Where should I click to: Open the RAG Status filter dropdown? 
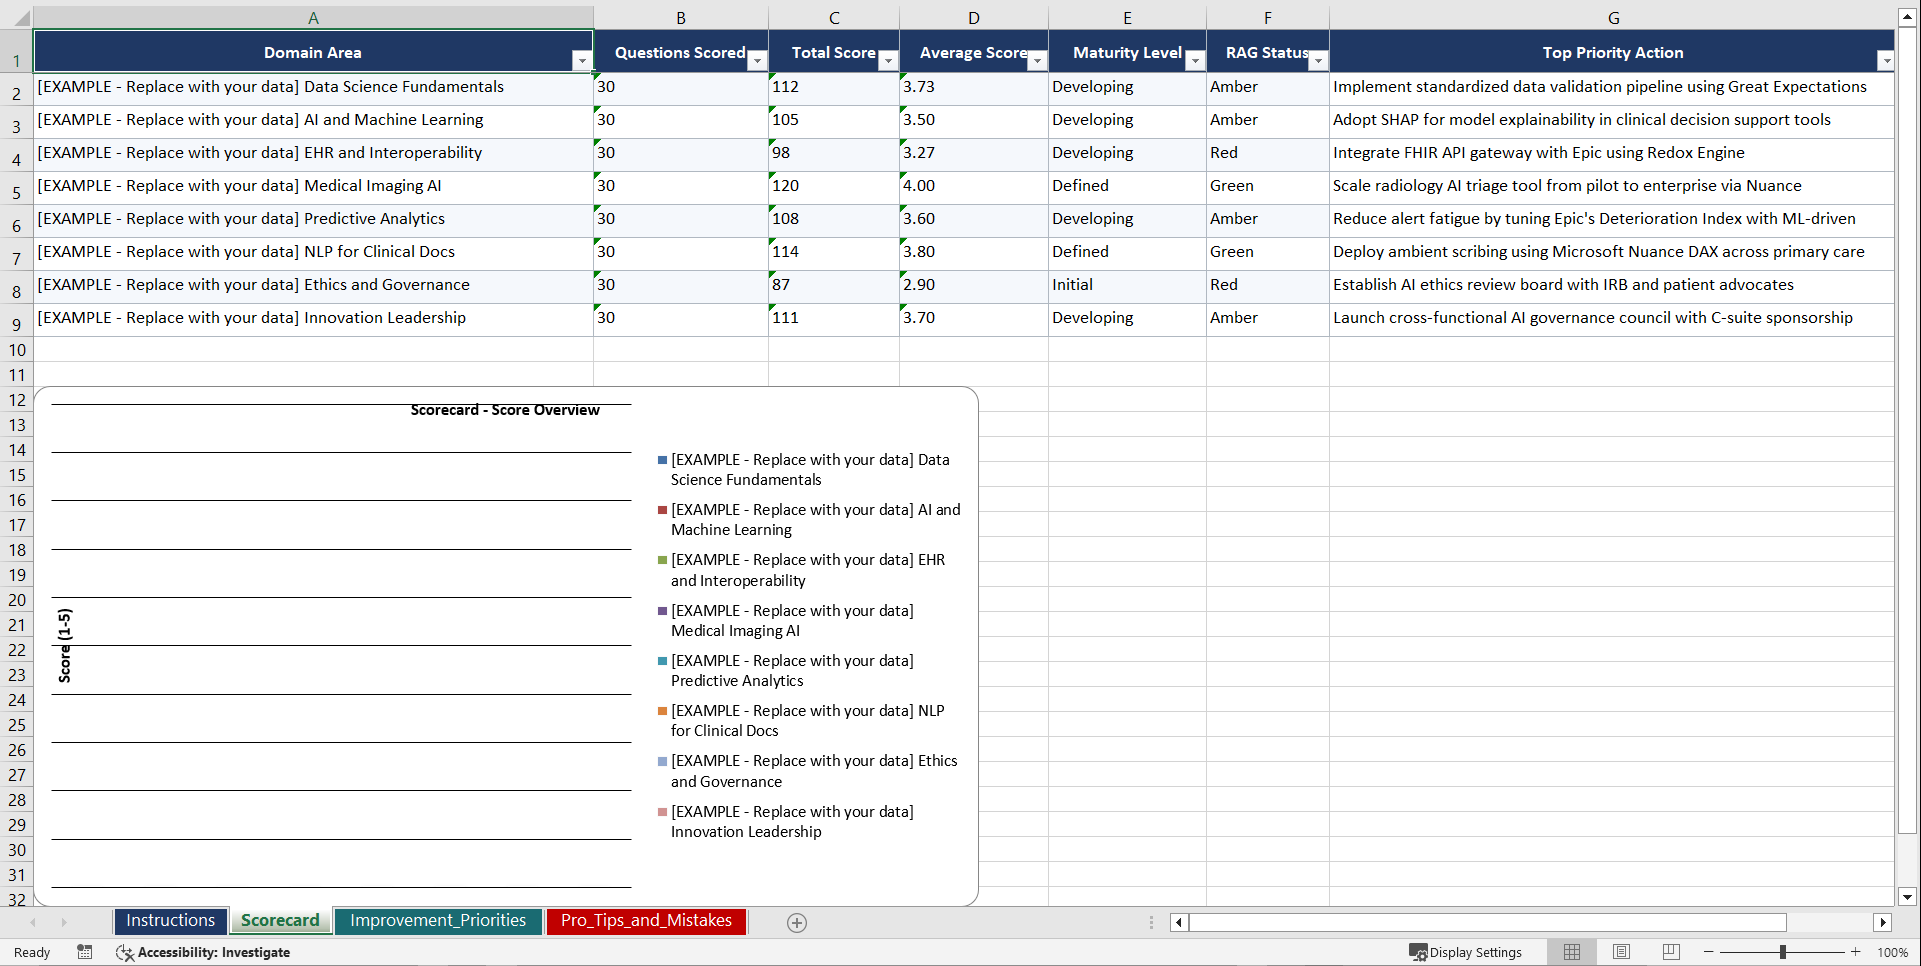[x=1318, y=61]
